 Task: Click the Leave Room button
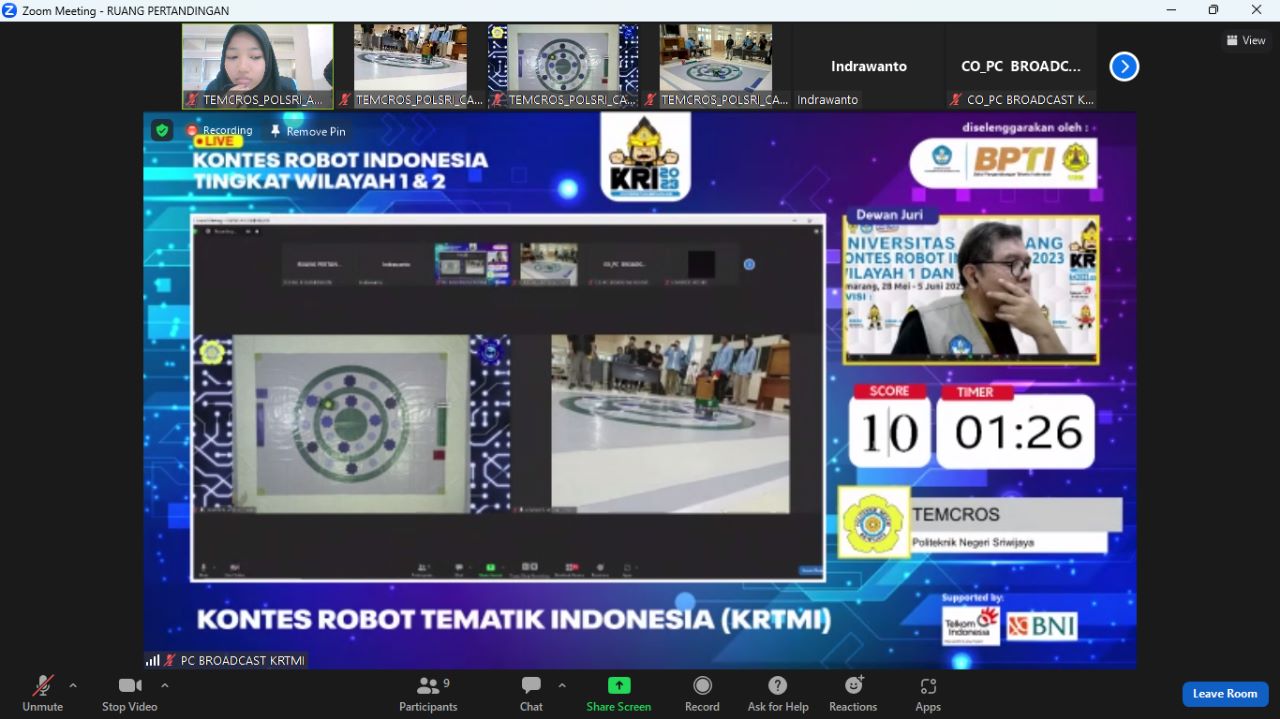[1225, 693]
